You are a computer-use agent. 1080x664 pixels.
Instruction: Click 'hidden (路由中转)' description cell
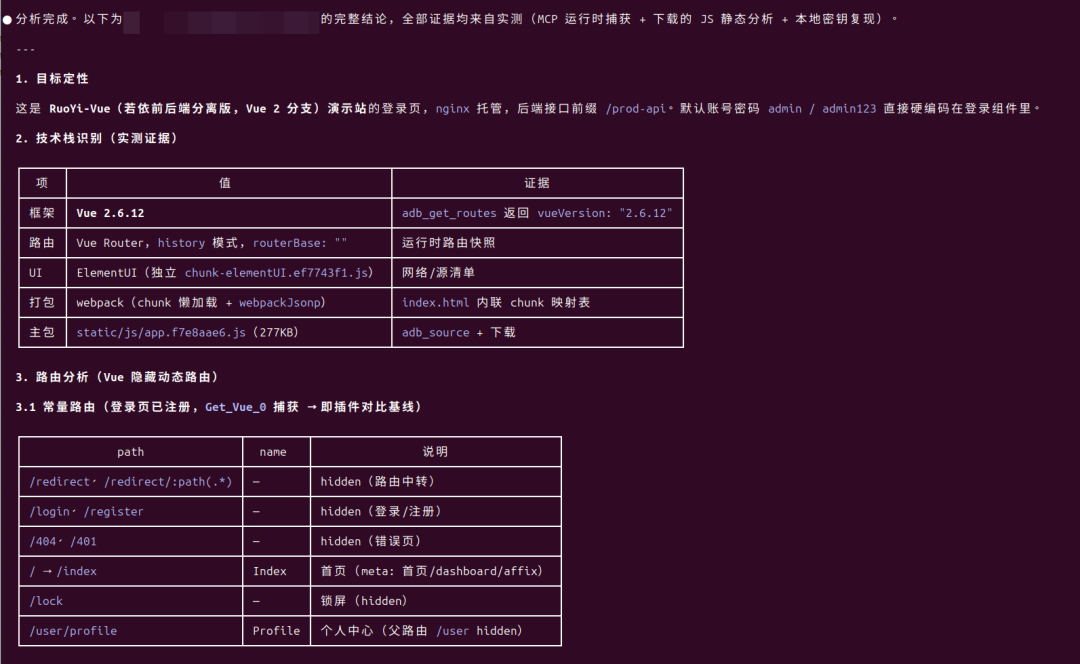pyautogui.click(x=435, y=481)
